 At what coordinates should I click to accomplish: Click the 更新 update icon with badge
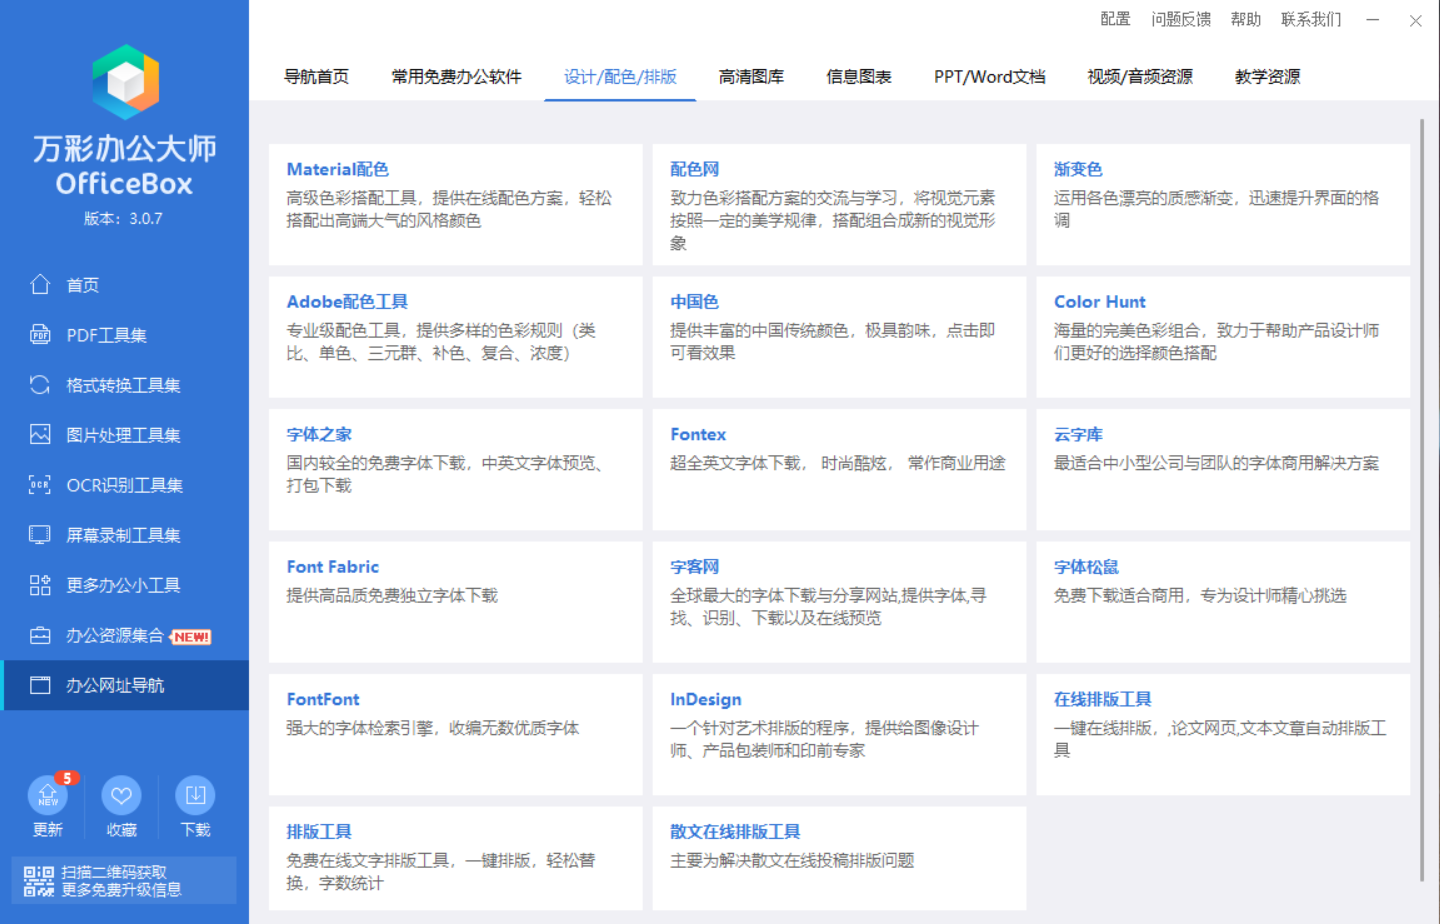(48, 796)
